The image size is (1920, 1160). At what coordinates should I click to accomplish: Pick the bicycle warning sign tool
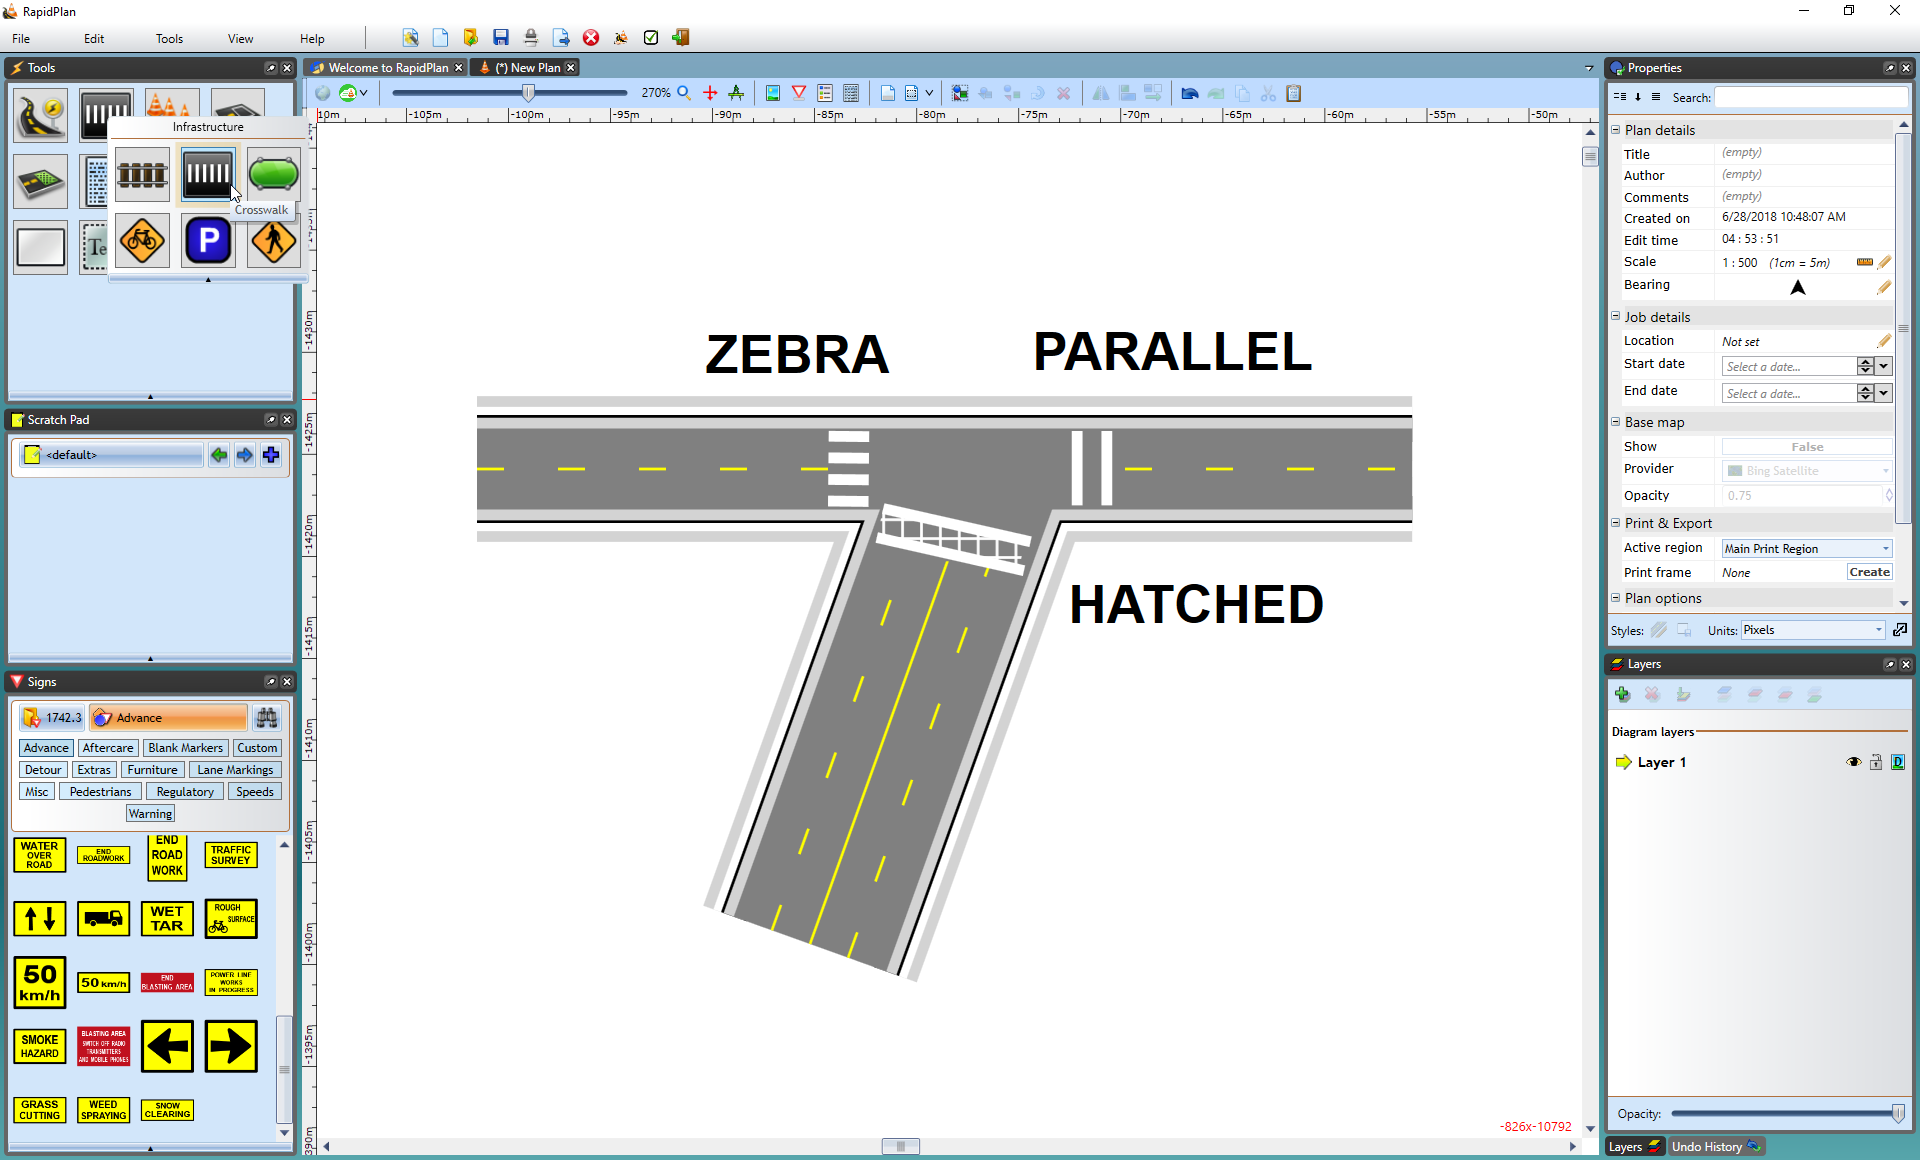(x=142, y=241)
